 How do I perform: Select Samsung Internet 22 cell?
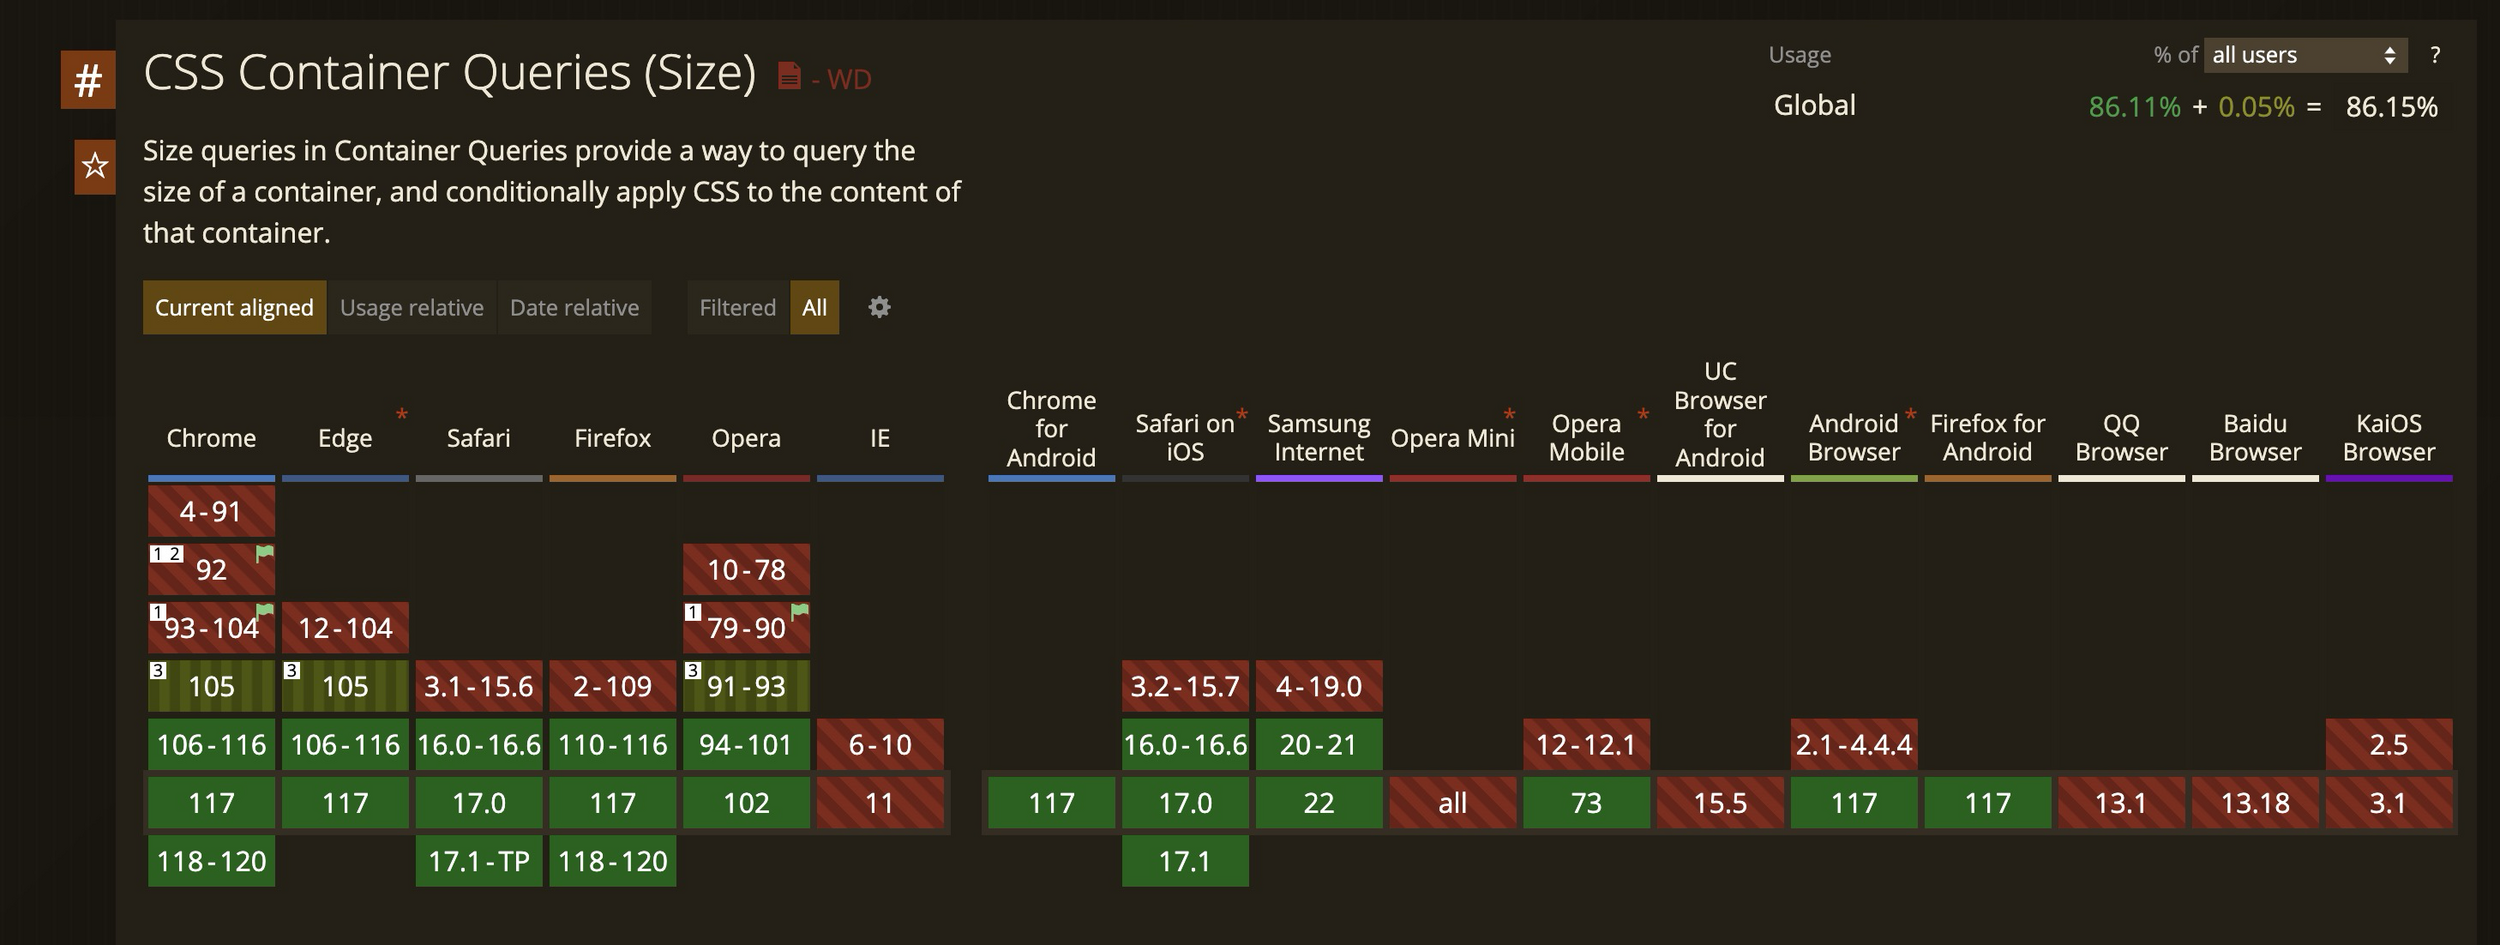tap(1319, 803)
